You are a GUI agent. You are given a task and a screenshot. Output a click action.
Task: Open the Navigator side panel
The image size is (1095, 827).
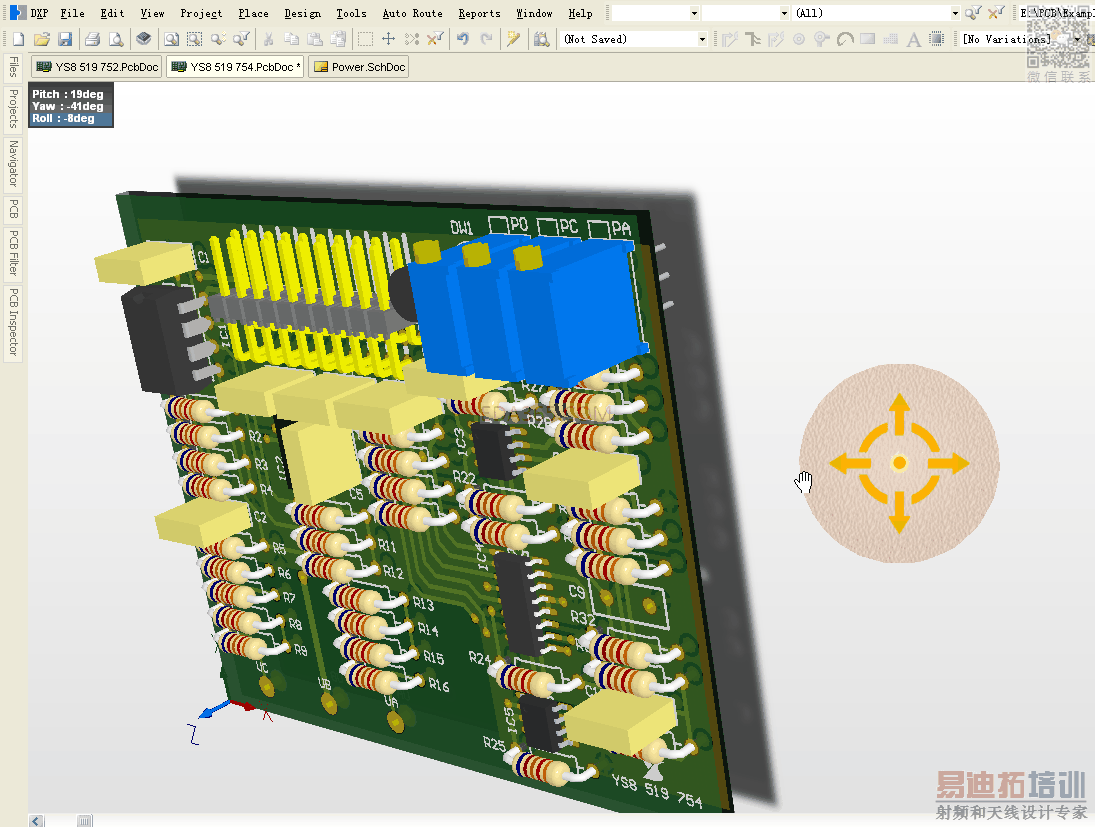click(13, 163)
